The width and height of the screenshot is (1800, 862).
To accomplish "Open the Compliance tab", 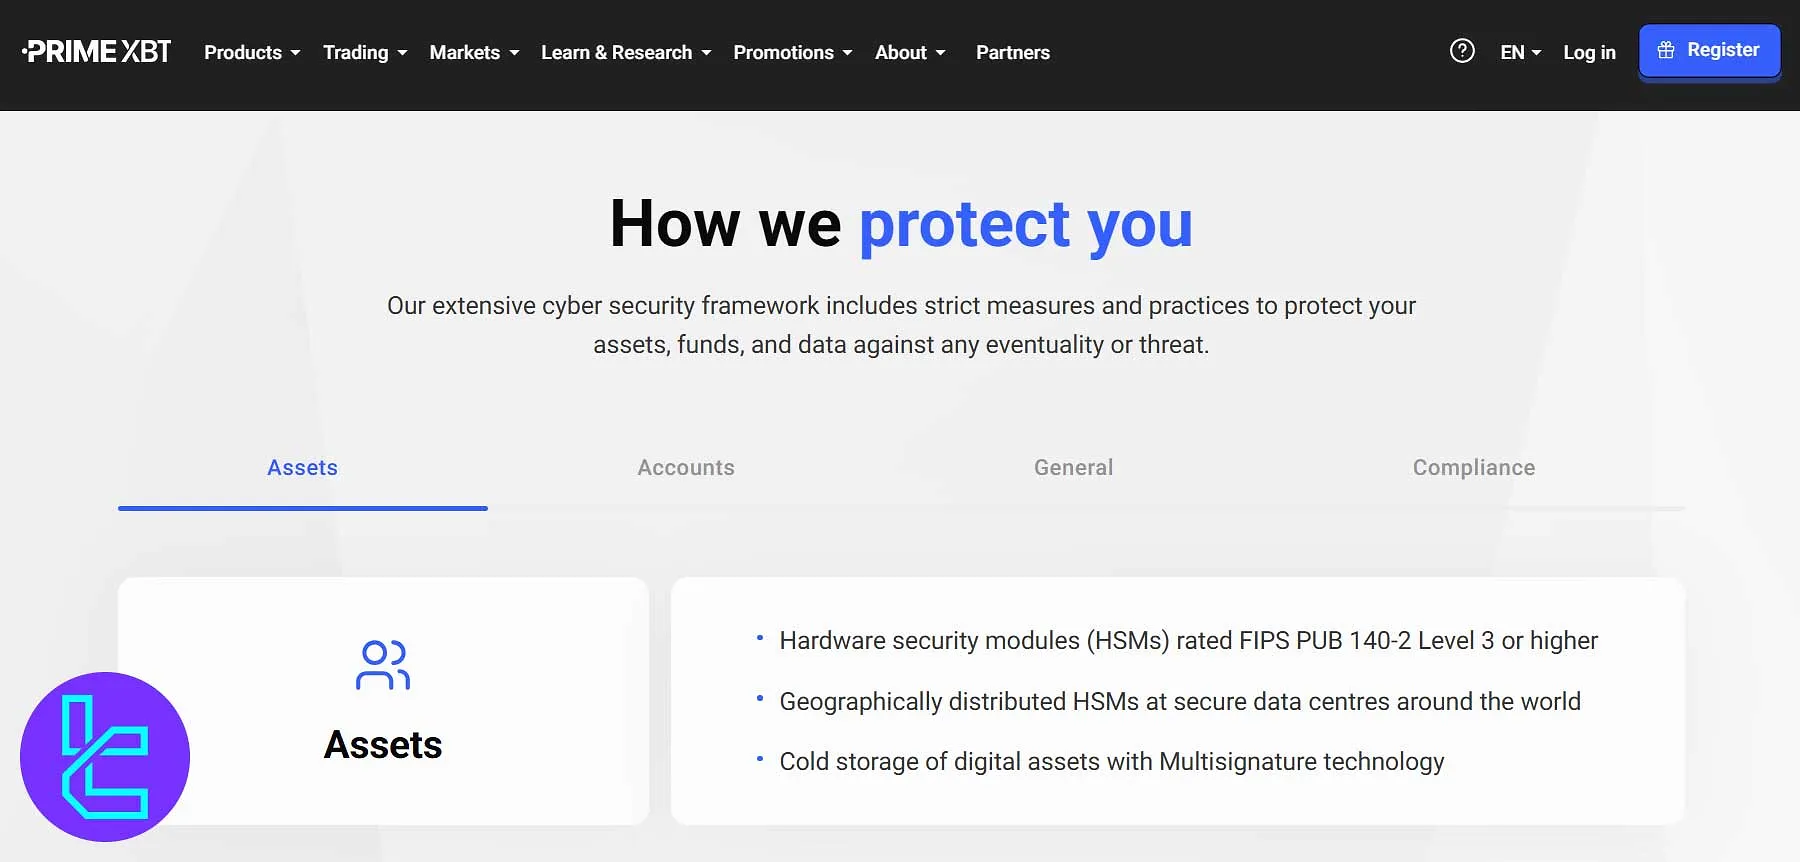I will click(x=1473, y=467).
